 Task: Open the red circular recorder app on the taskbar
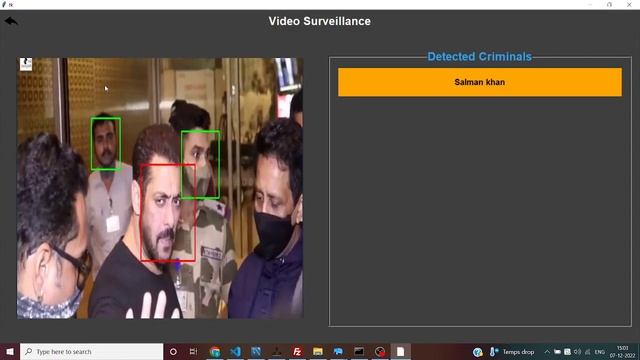pos(380,351)
